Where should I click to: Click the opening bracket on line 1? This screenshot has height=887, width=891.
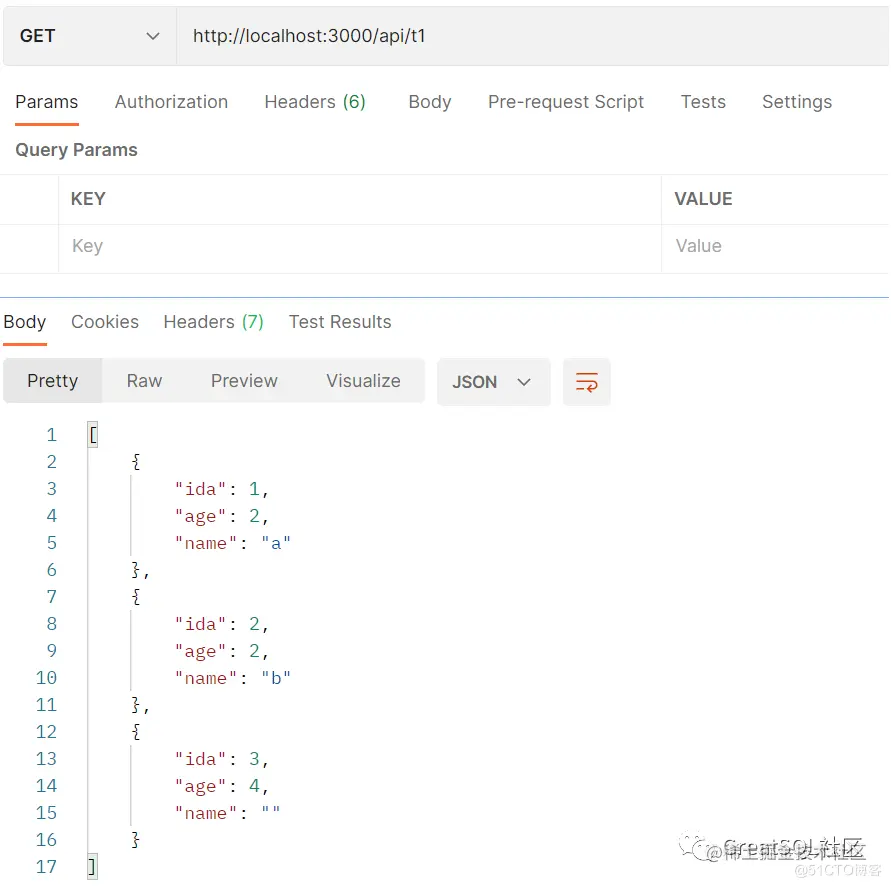(x=93, y=435)
